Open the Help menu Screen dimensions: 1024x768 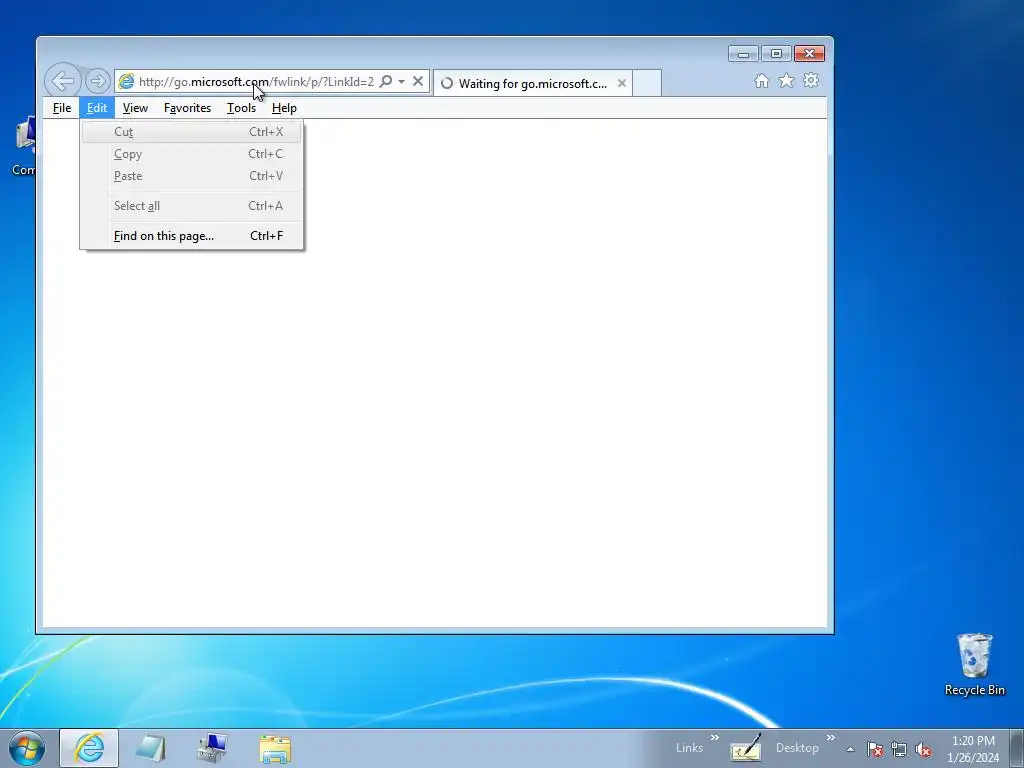click(284, 108)
